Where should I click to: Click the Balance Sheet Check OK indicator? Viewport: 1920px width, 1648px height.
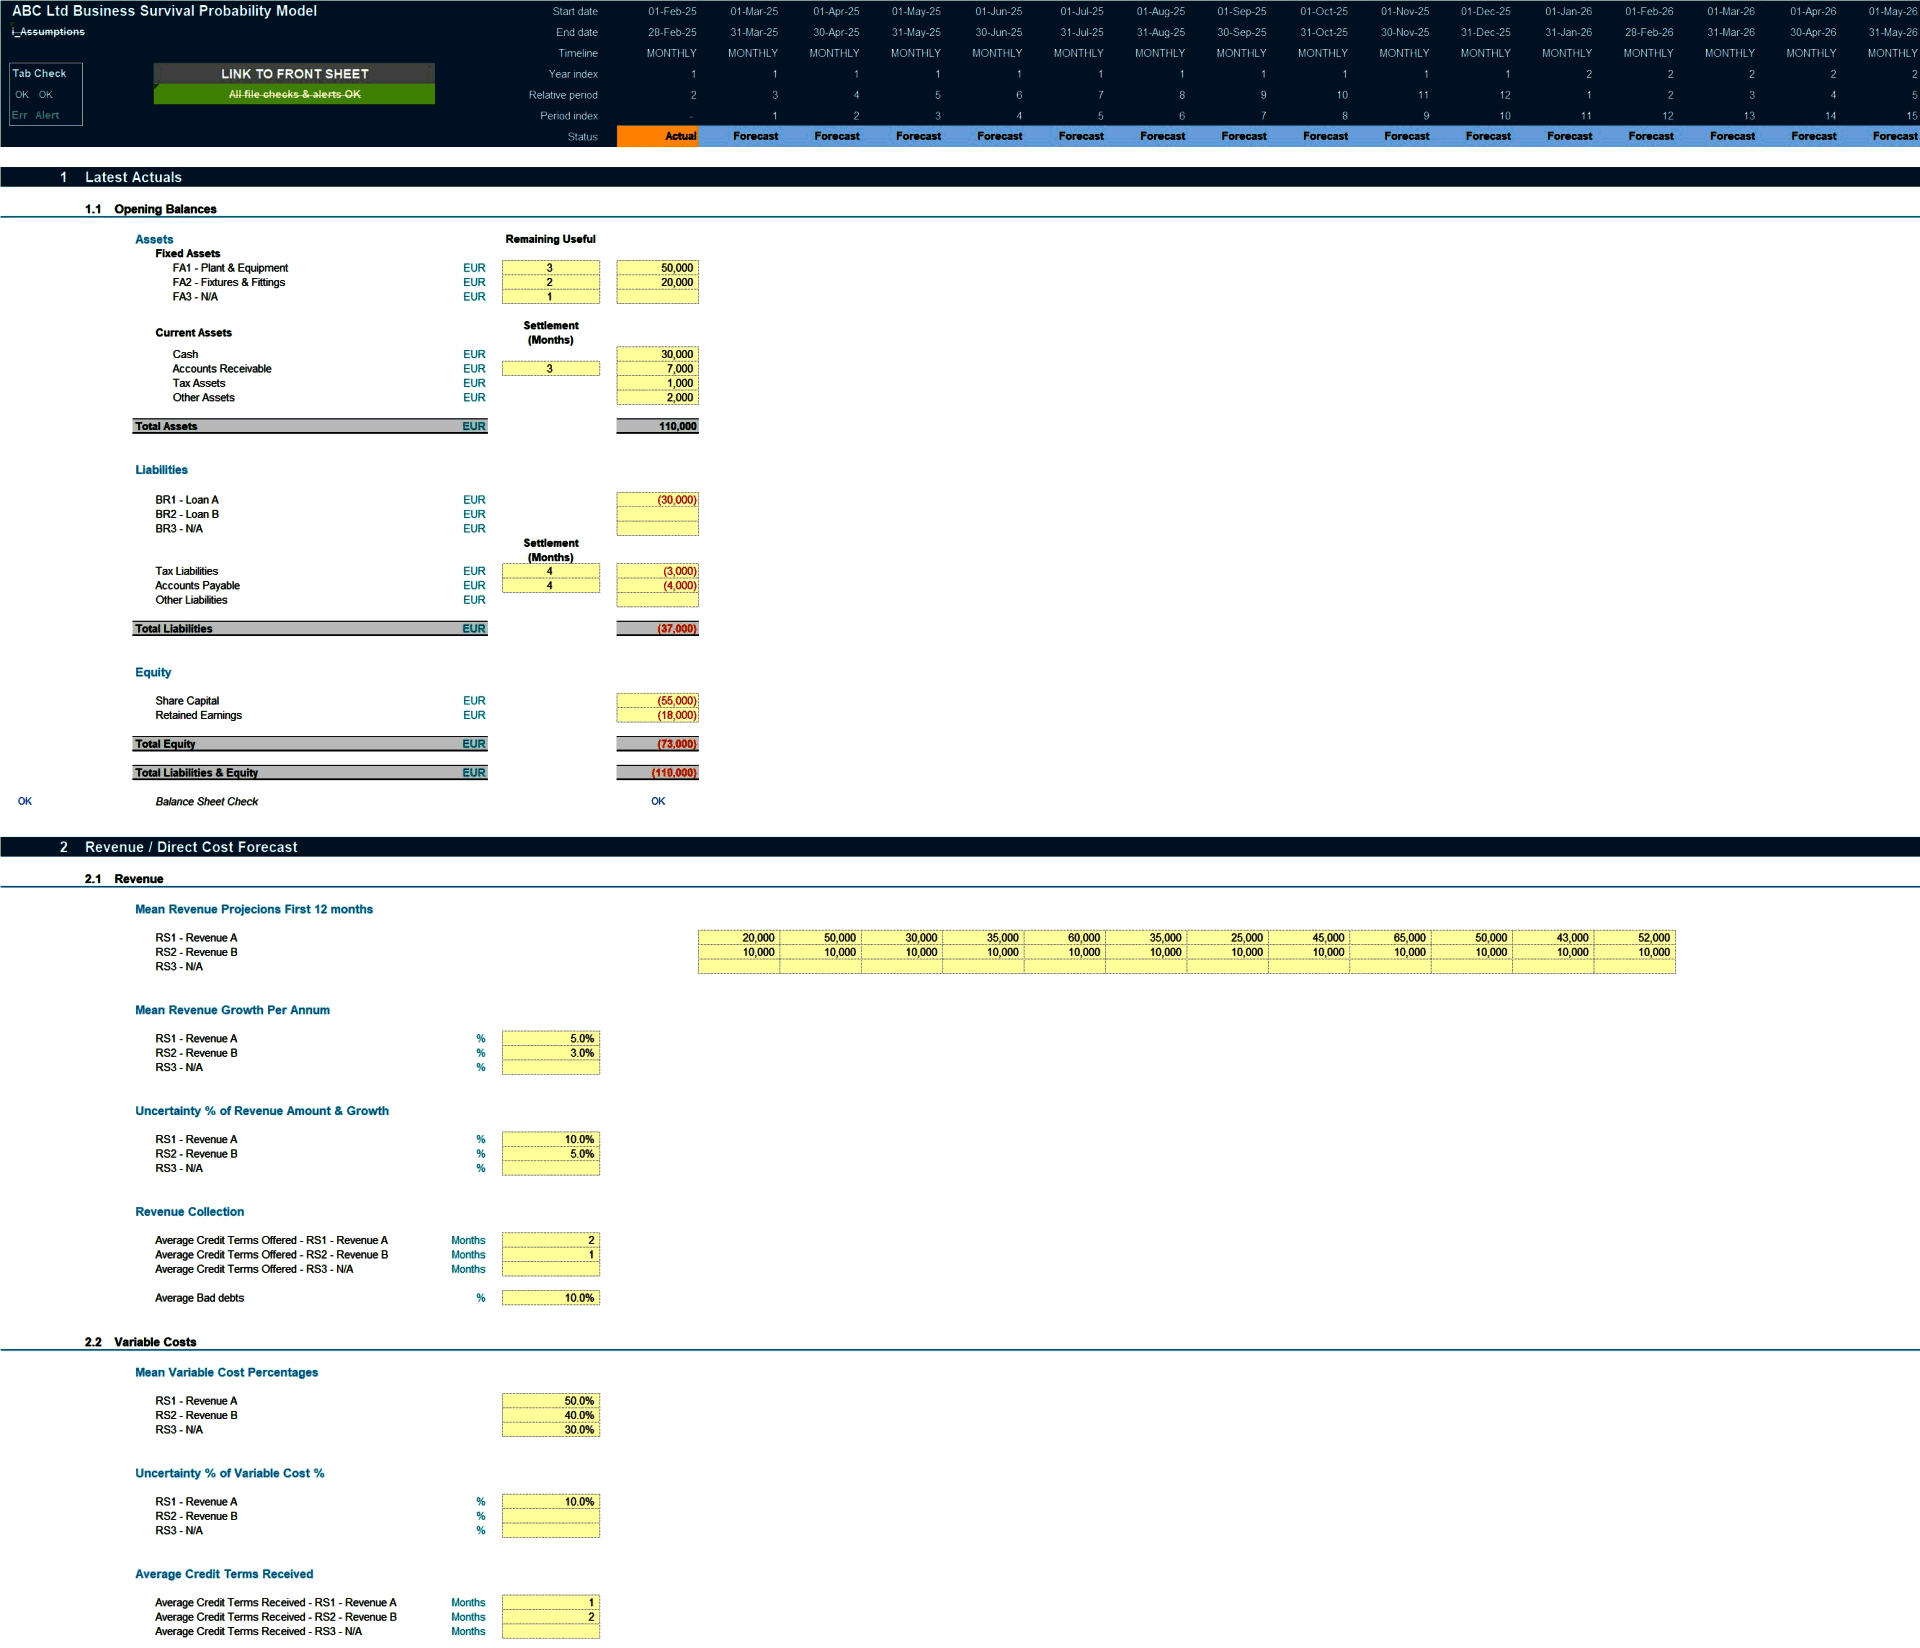pos(657,801)
